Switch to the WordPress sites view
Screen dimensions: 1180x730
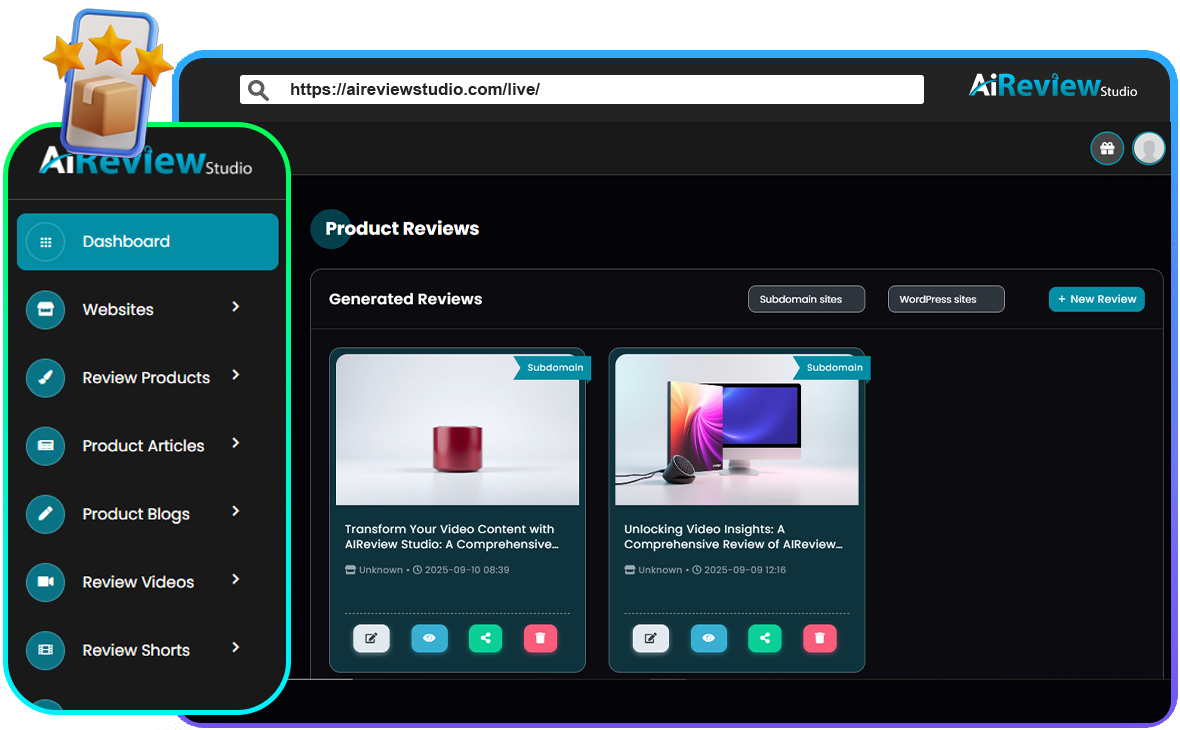pos(946,298)
